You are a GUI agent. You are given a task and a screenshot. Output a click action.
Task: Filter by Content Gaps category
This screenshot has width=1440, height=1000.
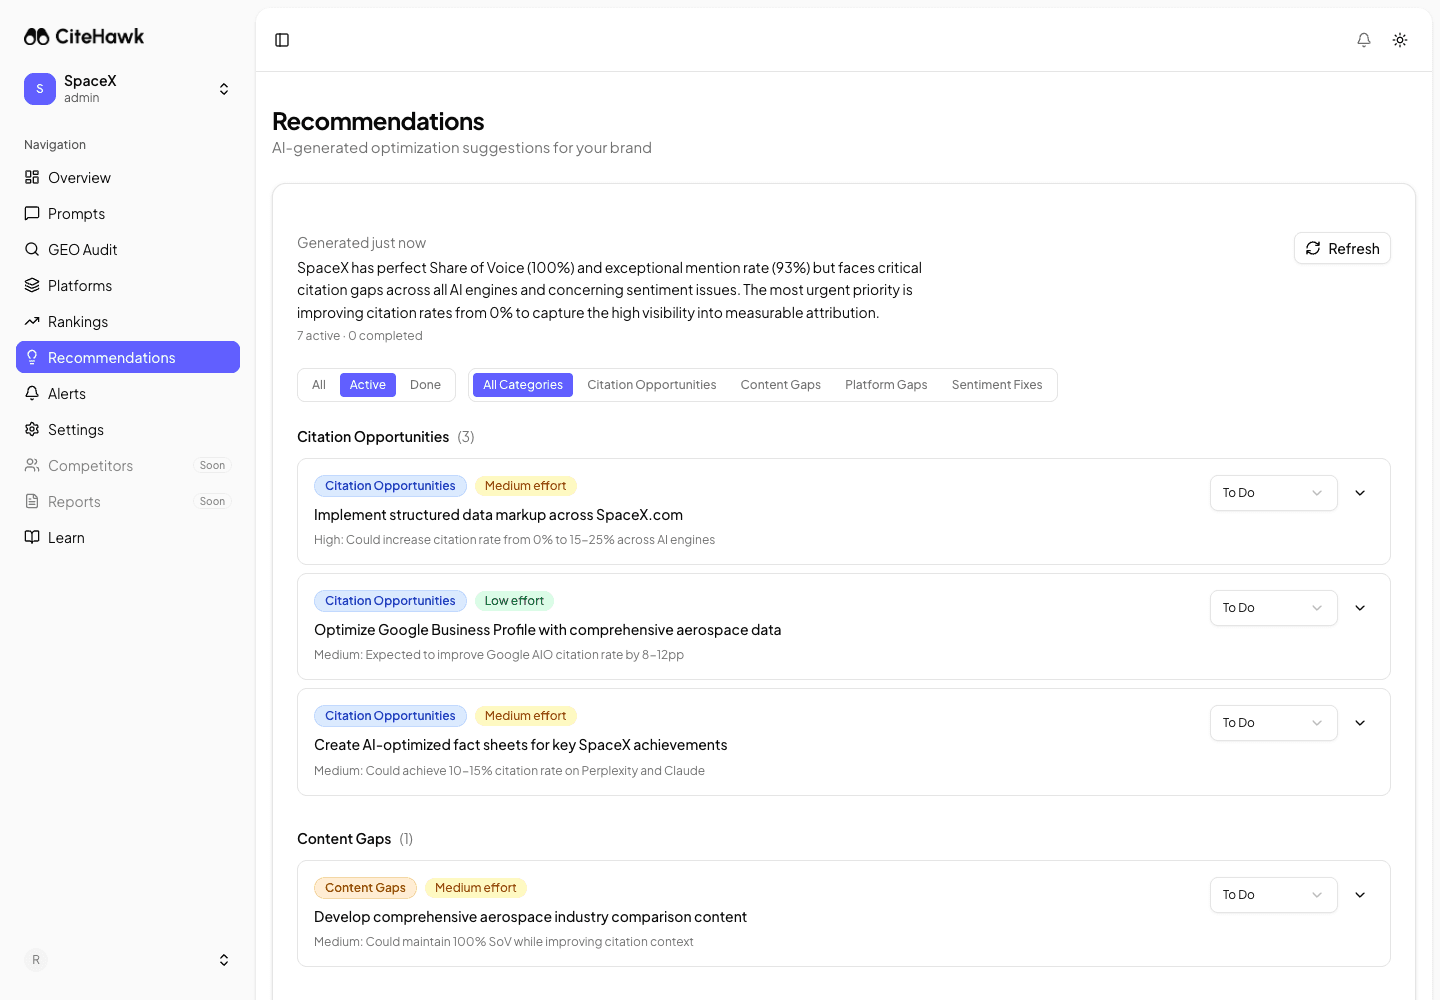coord(781,385)
